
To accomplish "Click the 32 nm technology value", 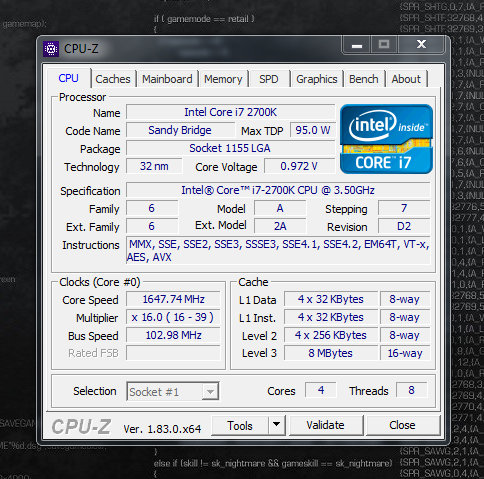I will point(154,166).
